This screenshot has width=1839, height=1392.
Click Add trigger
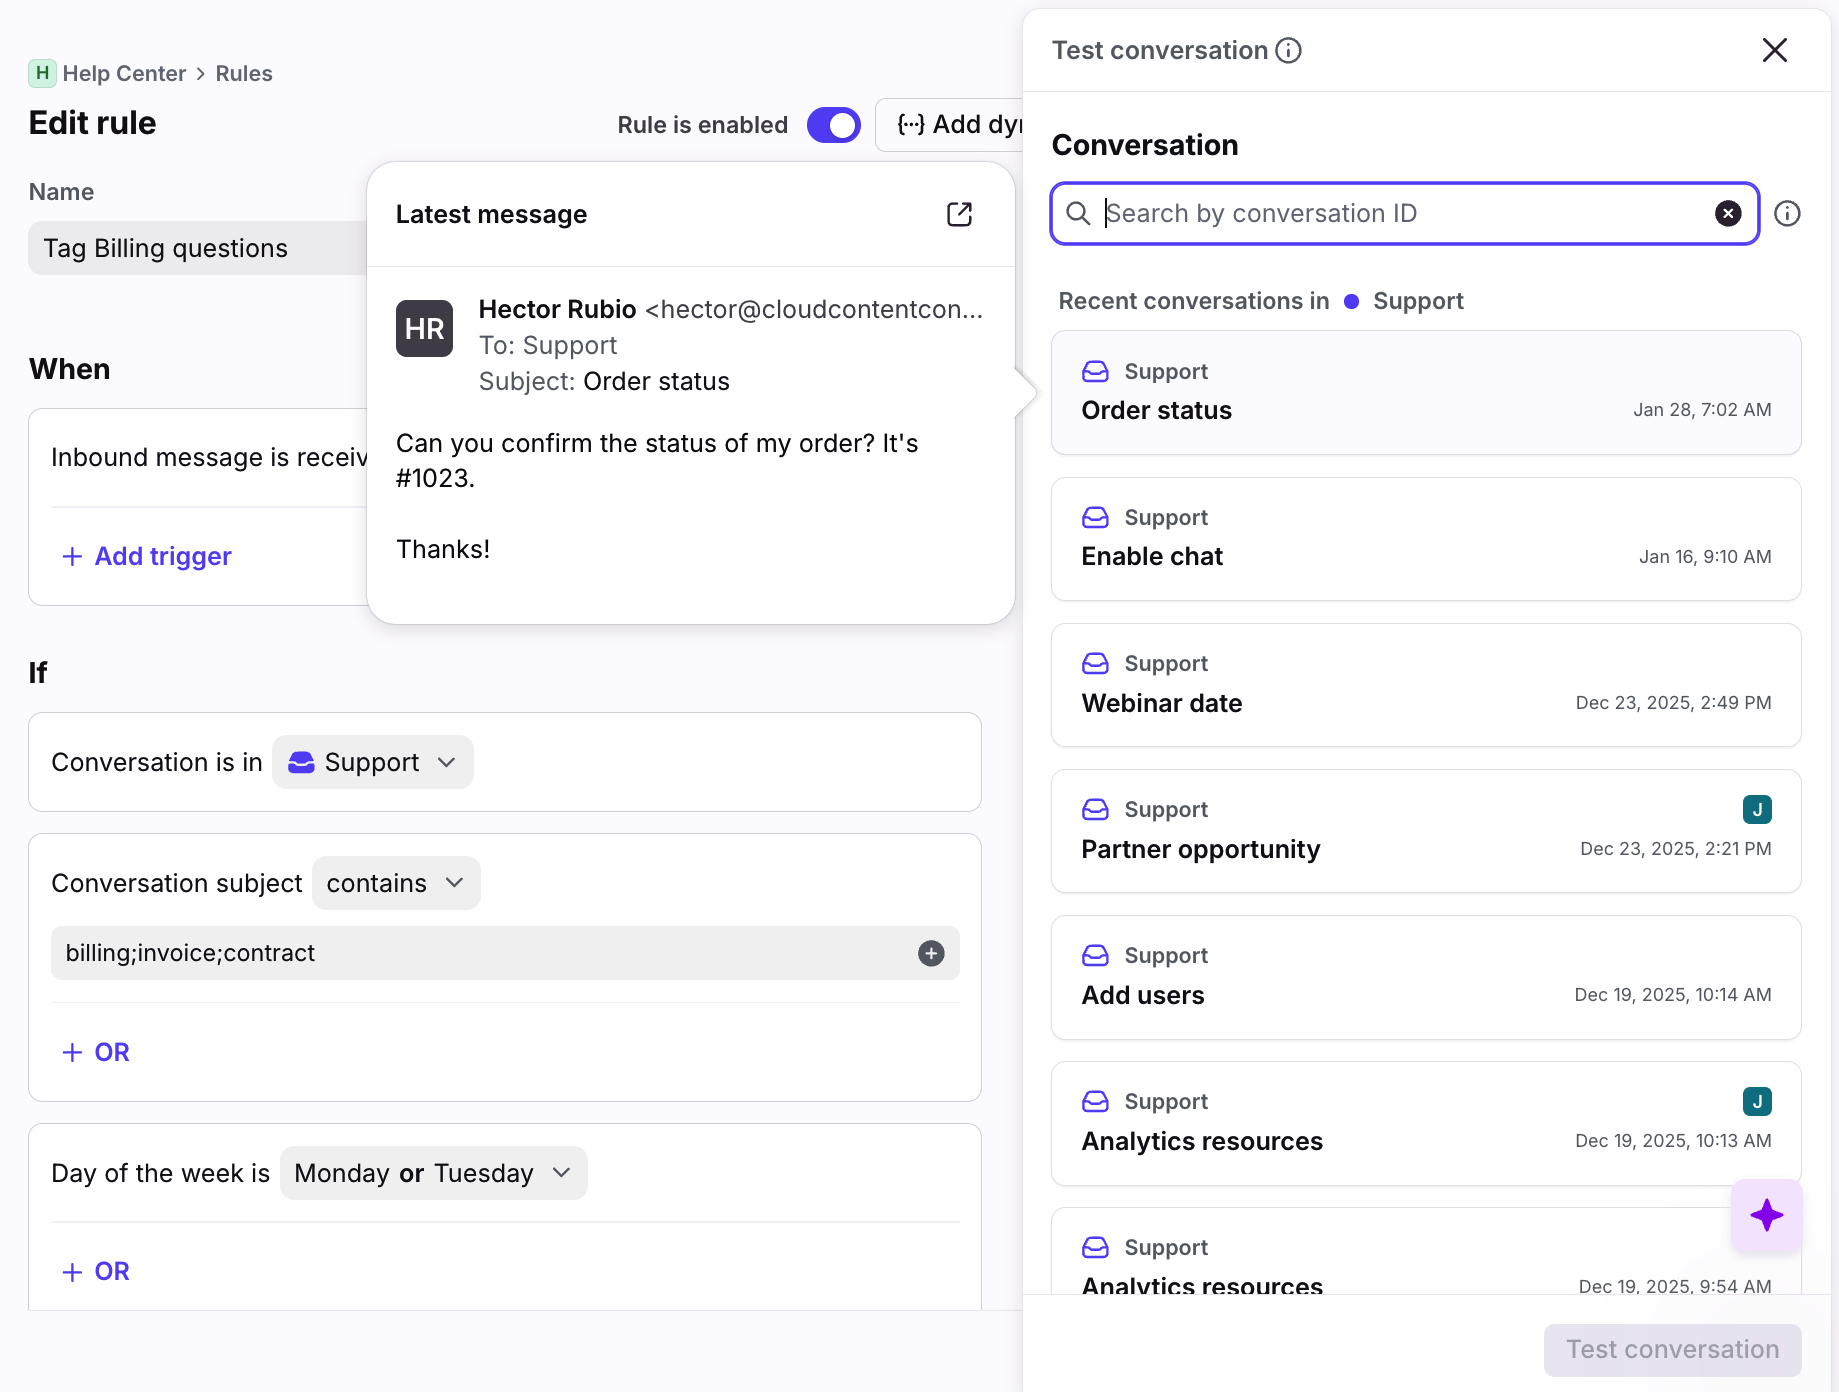click(147, 556)
